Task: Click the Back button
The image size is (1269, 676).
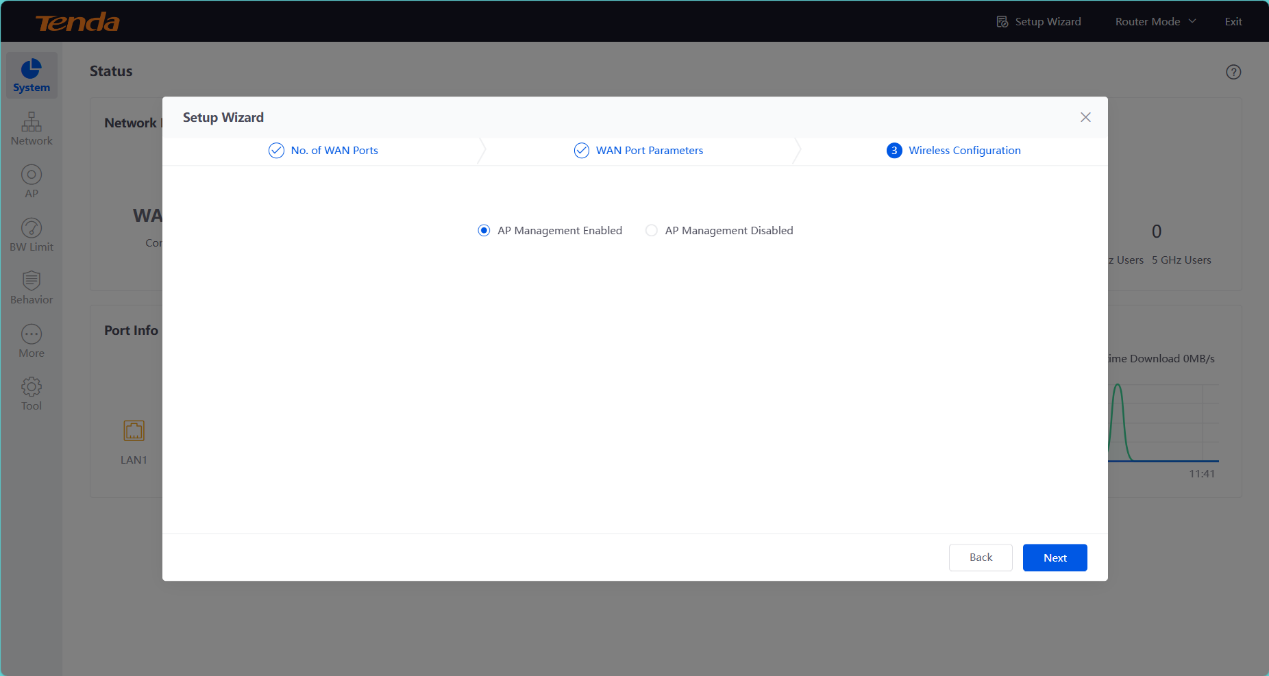Action: click(980, 558)
